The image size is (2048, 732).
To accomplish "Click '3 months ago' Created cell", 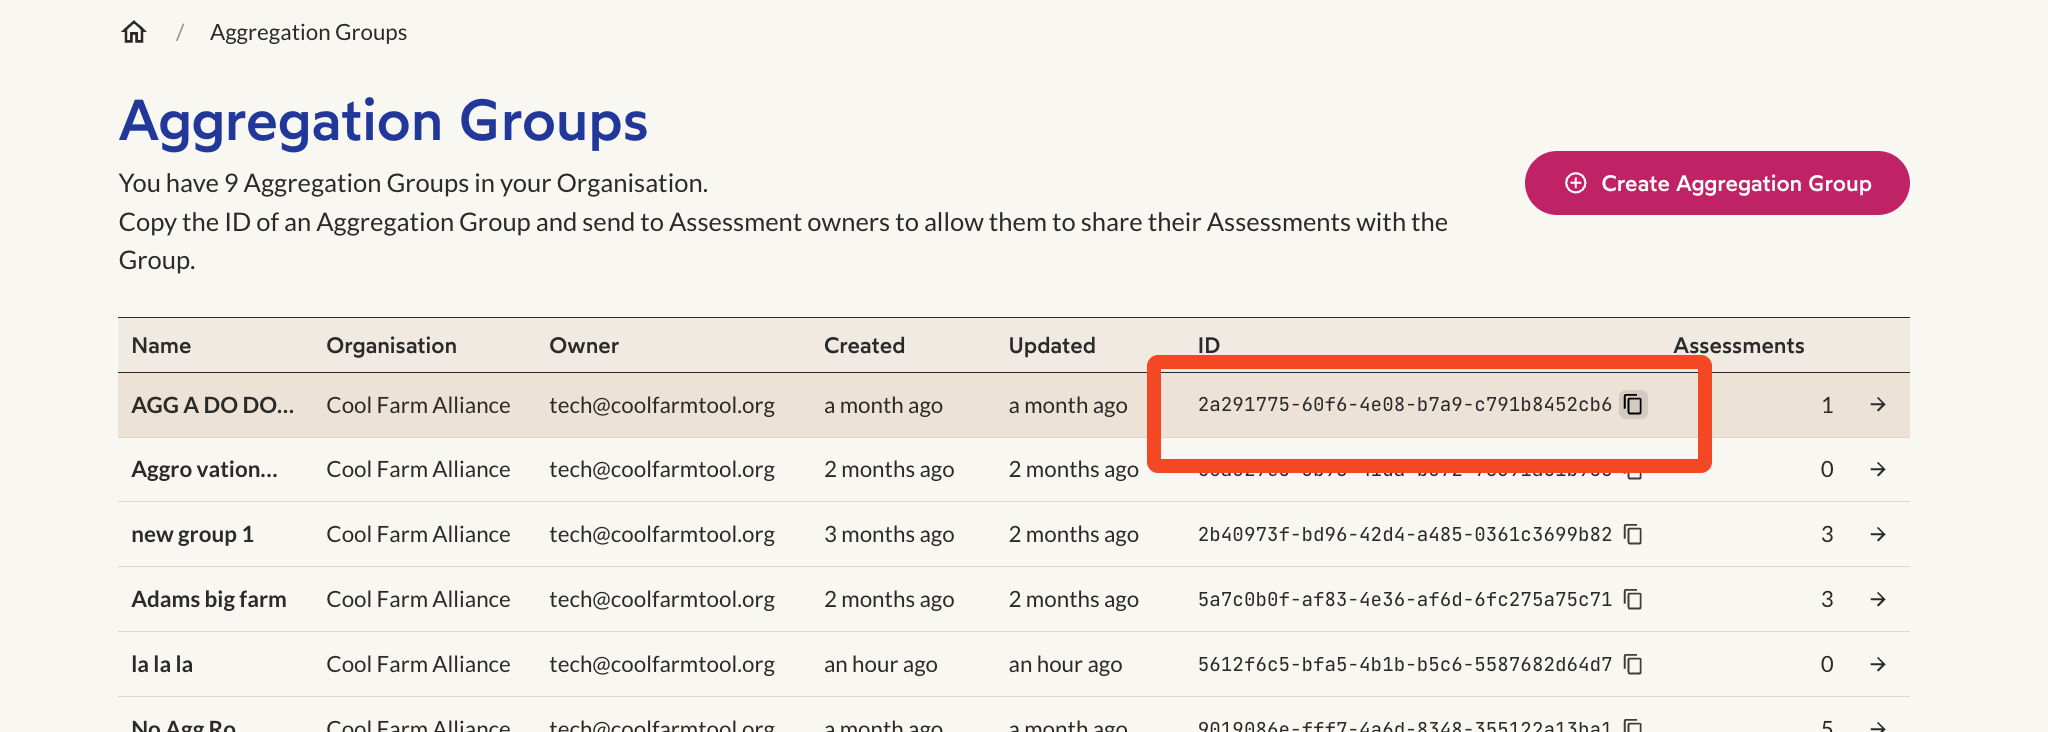I will tap(889, 534).
